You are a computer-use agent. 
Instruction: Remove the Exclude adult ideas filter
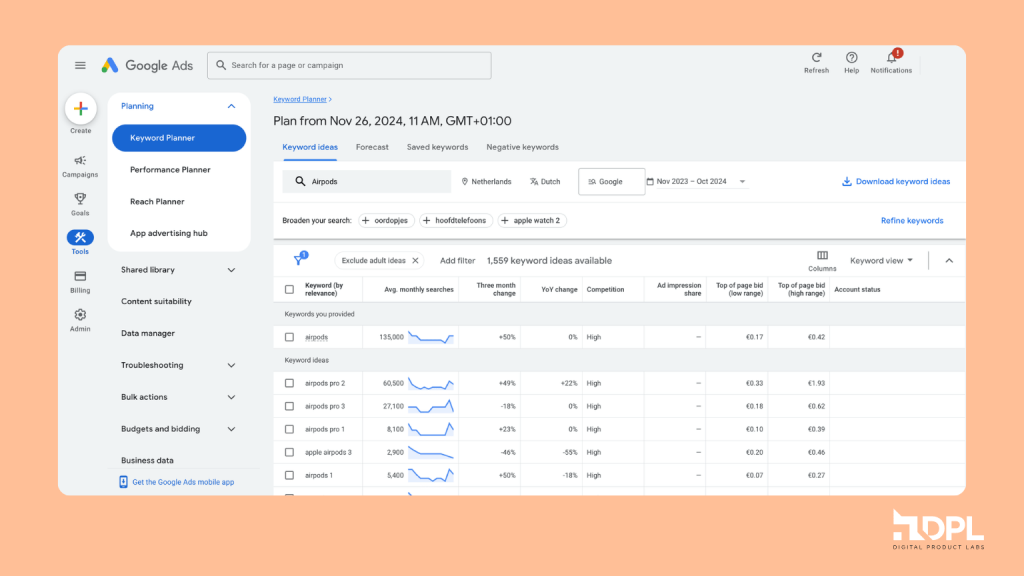[x=415, y=261]
